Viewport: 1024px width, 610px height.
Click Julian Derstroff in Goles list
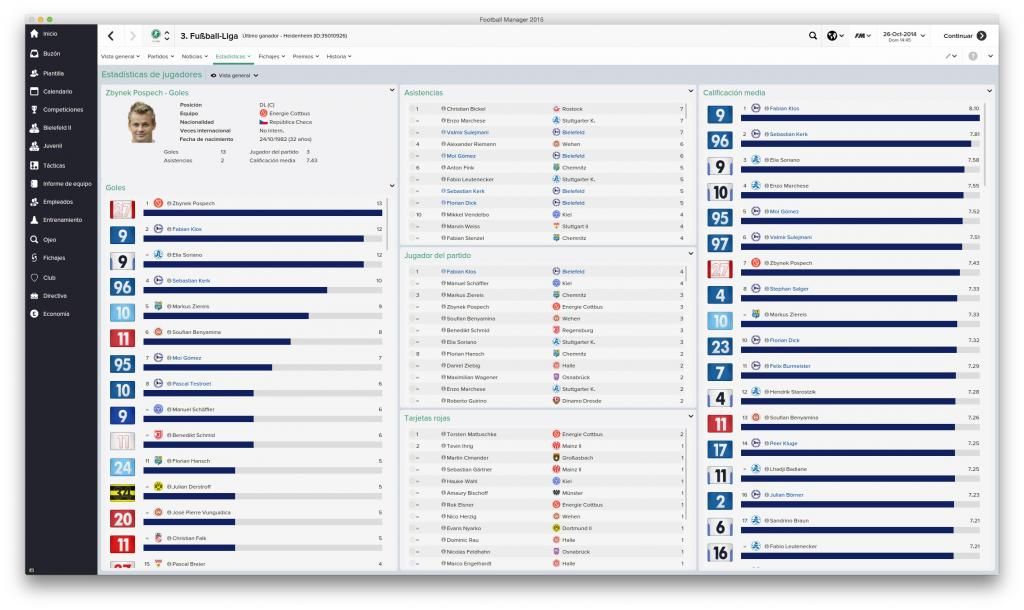click(189, 487)
